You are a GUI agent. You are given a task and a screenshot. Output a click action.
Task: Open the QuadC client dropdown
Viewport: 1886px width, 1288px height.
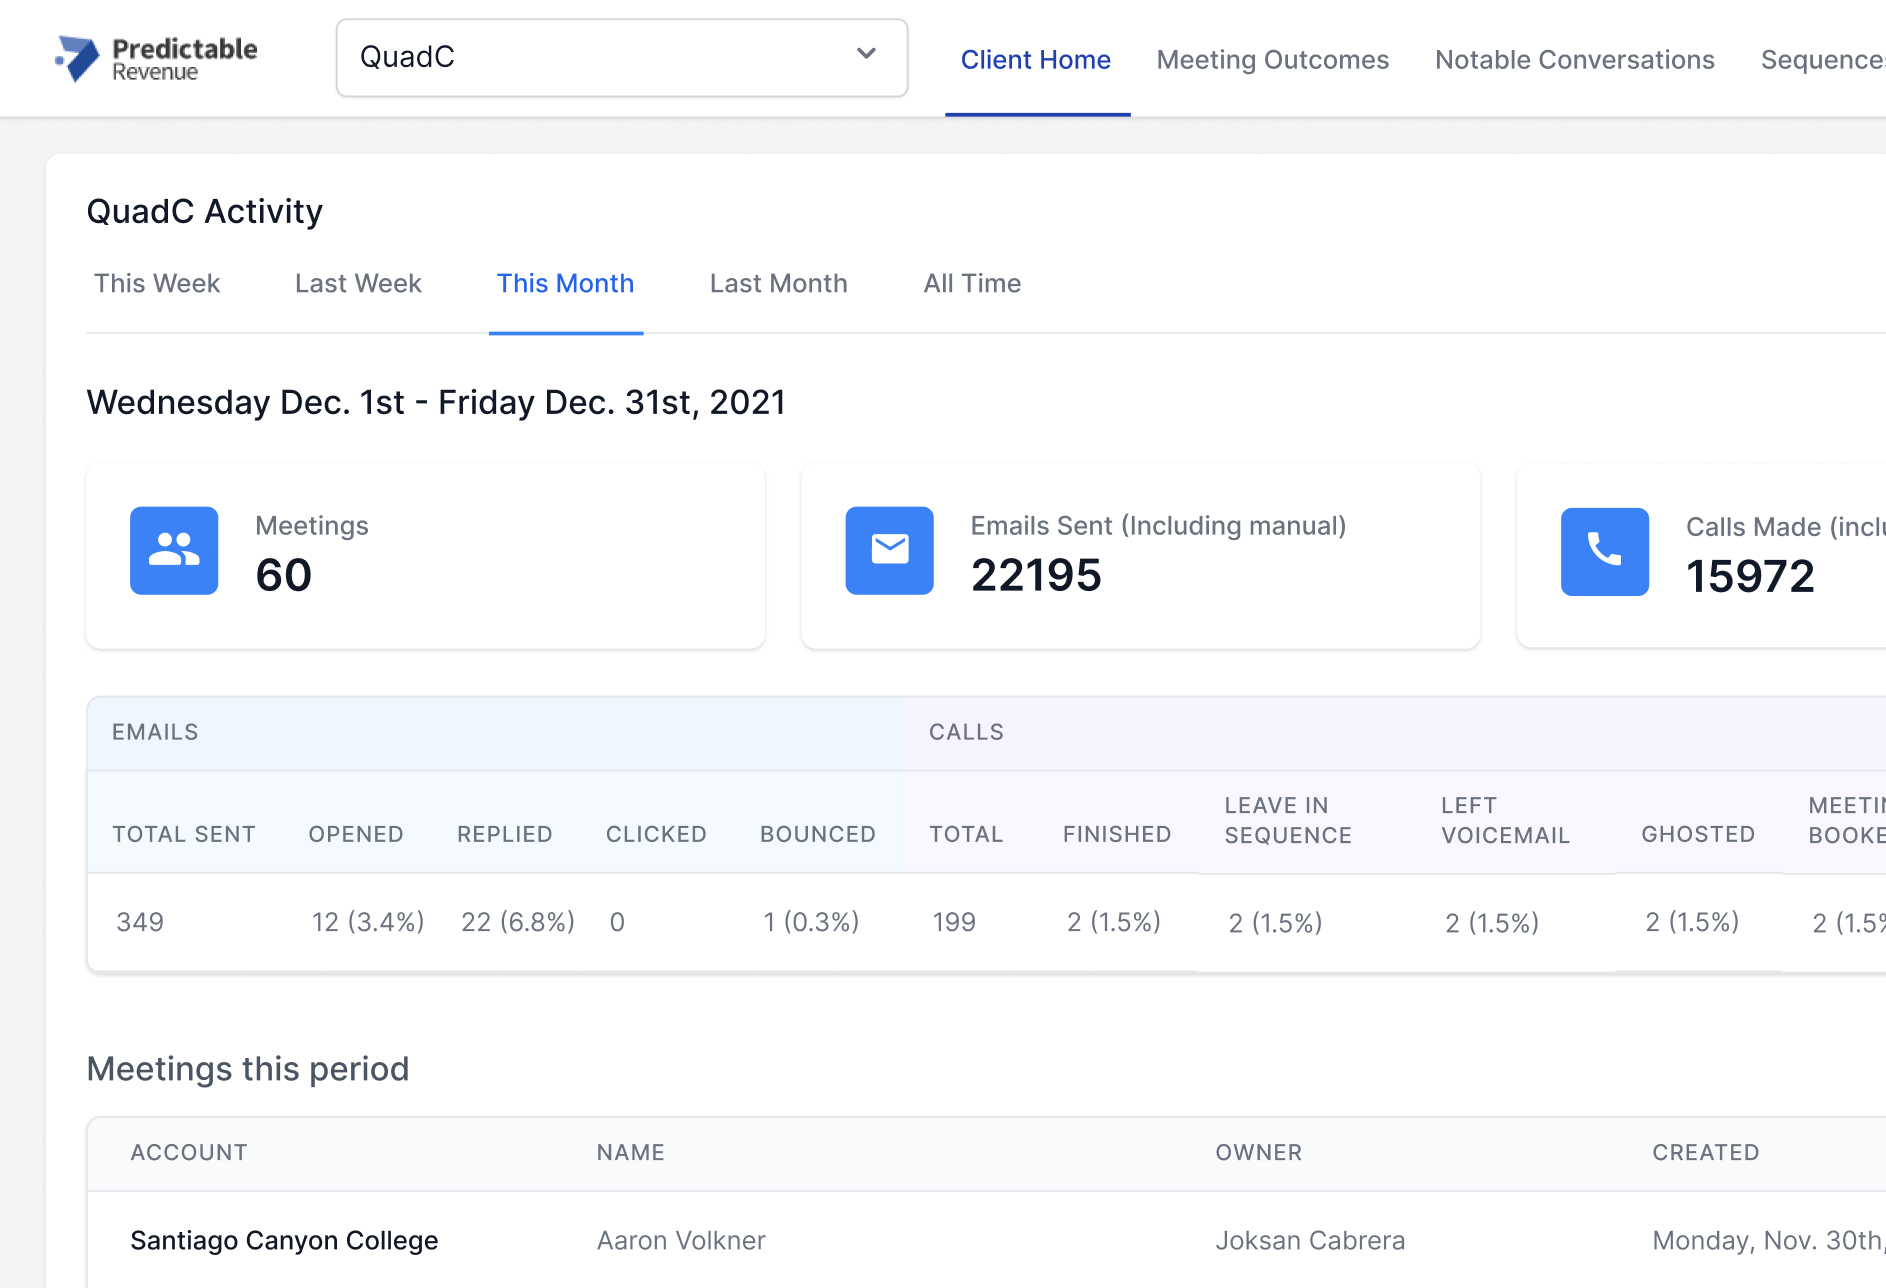pyautogui.click(x=621, y=58)
